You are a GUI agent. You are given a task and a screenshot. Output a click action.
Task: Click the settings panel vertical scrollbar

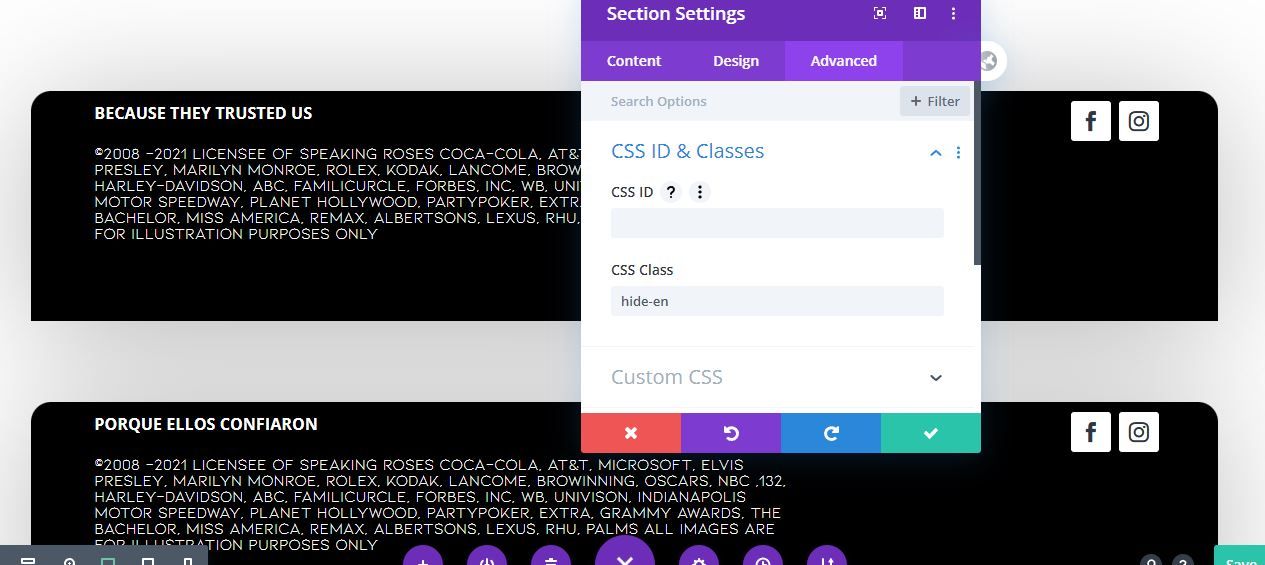tap(977, 174)
